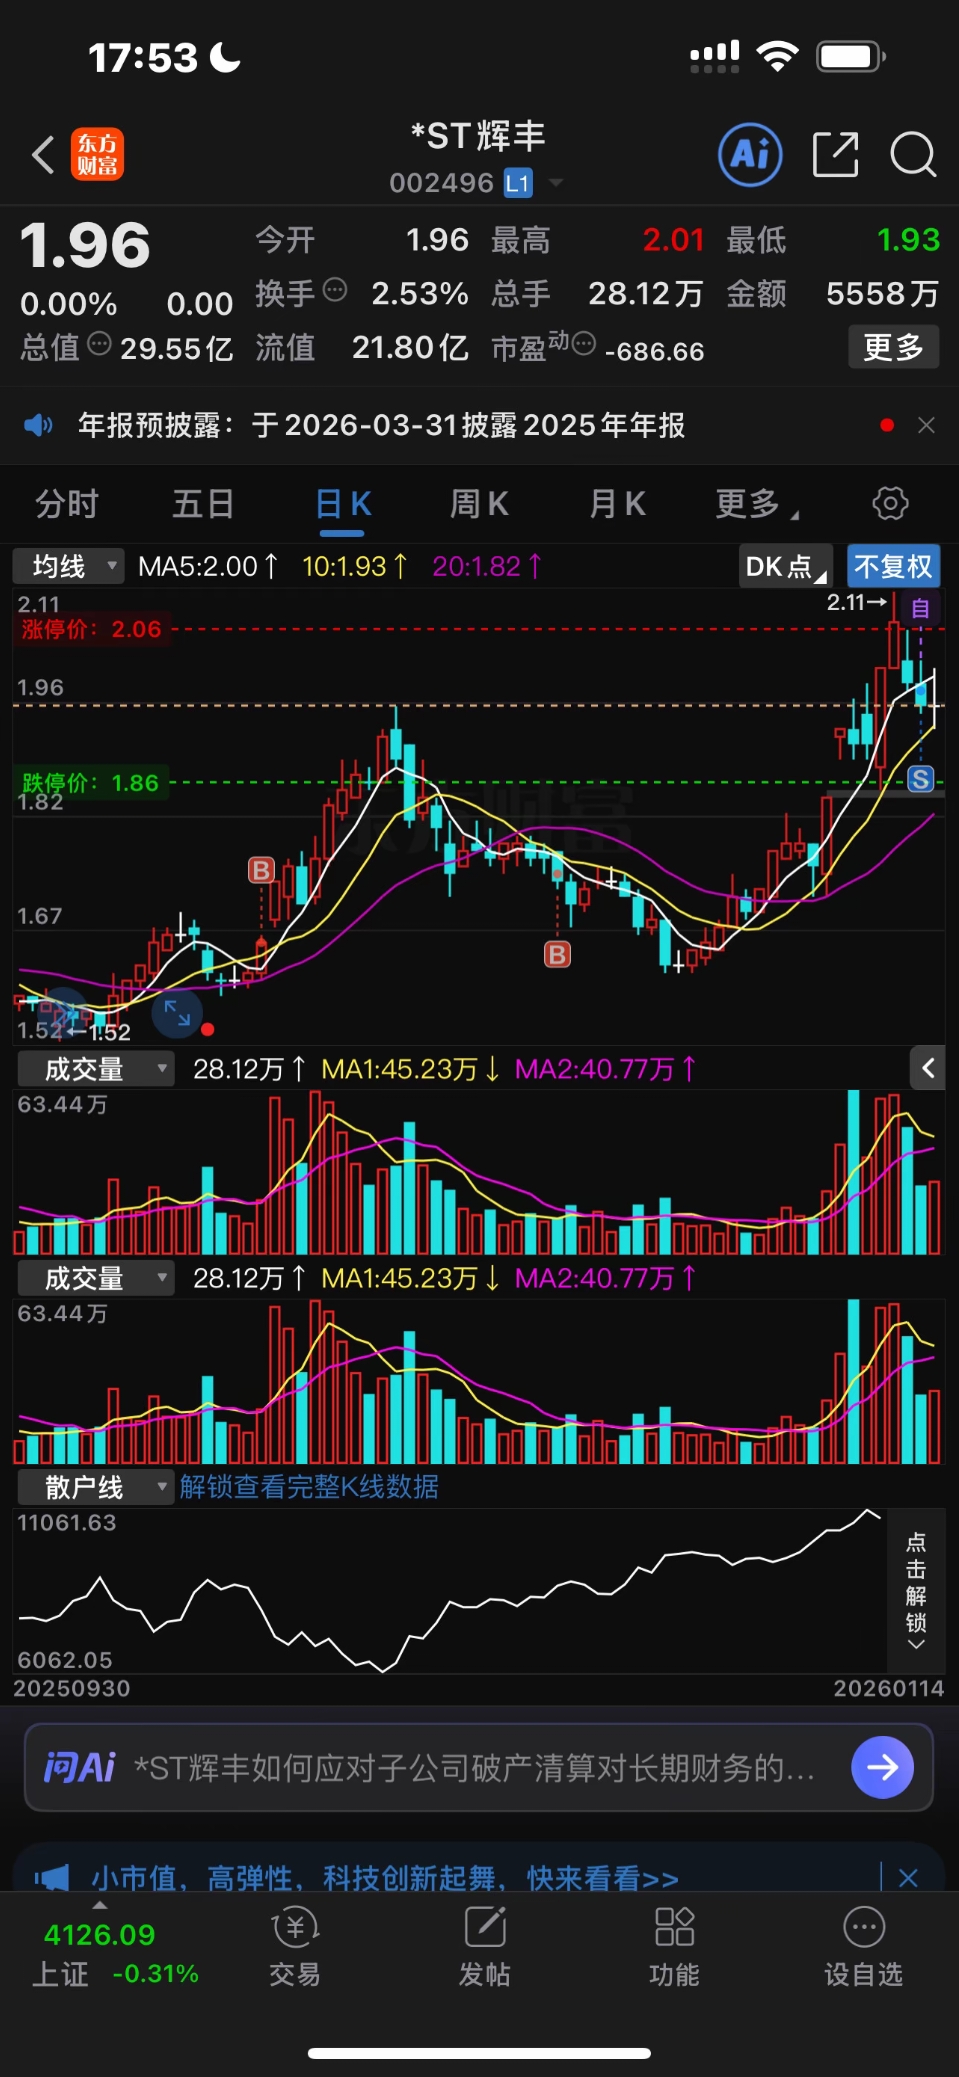Tap the 10:1.93 moving average label

pos(354,566)
